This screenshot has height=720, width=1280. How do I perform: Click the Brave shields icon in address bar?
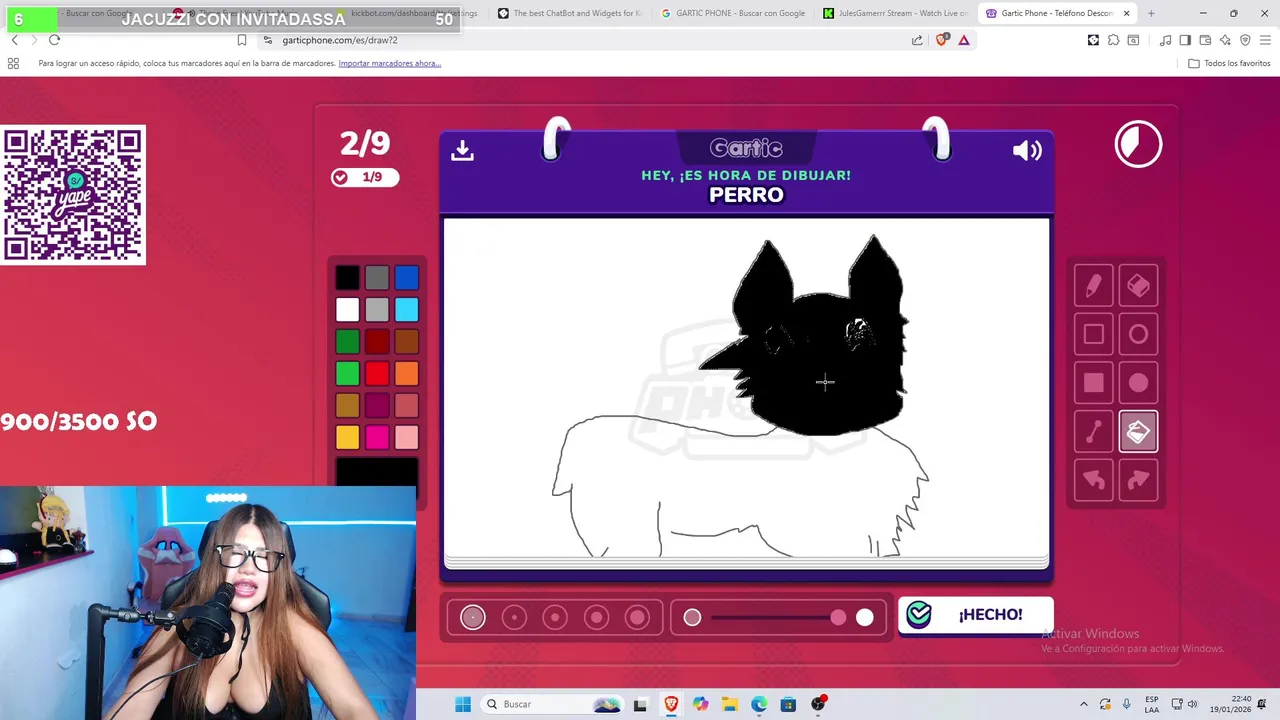tap(941, 40)
